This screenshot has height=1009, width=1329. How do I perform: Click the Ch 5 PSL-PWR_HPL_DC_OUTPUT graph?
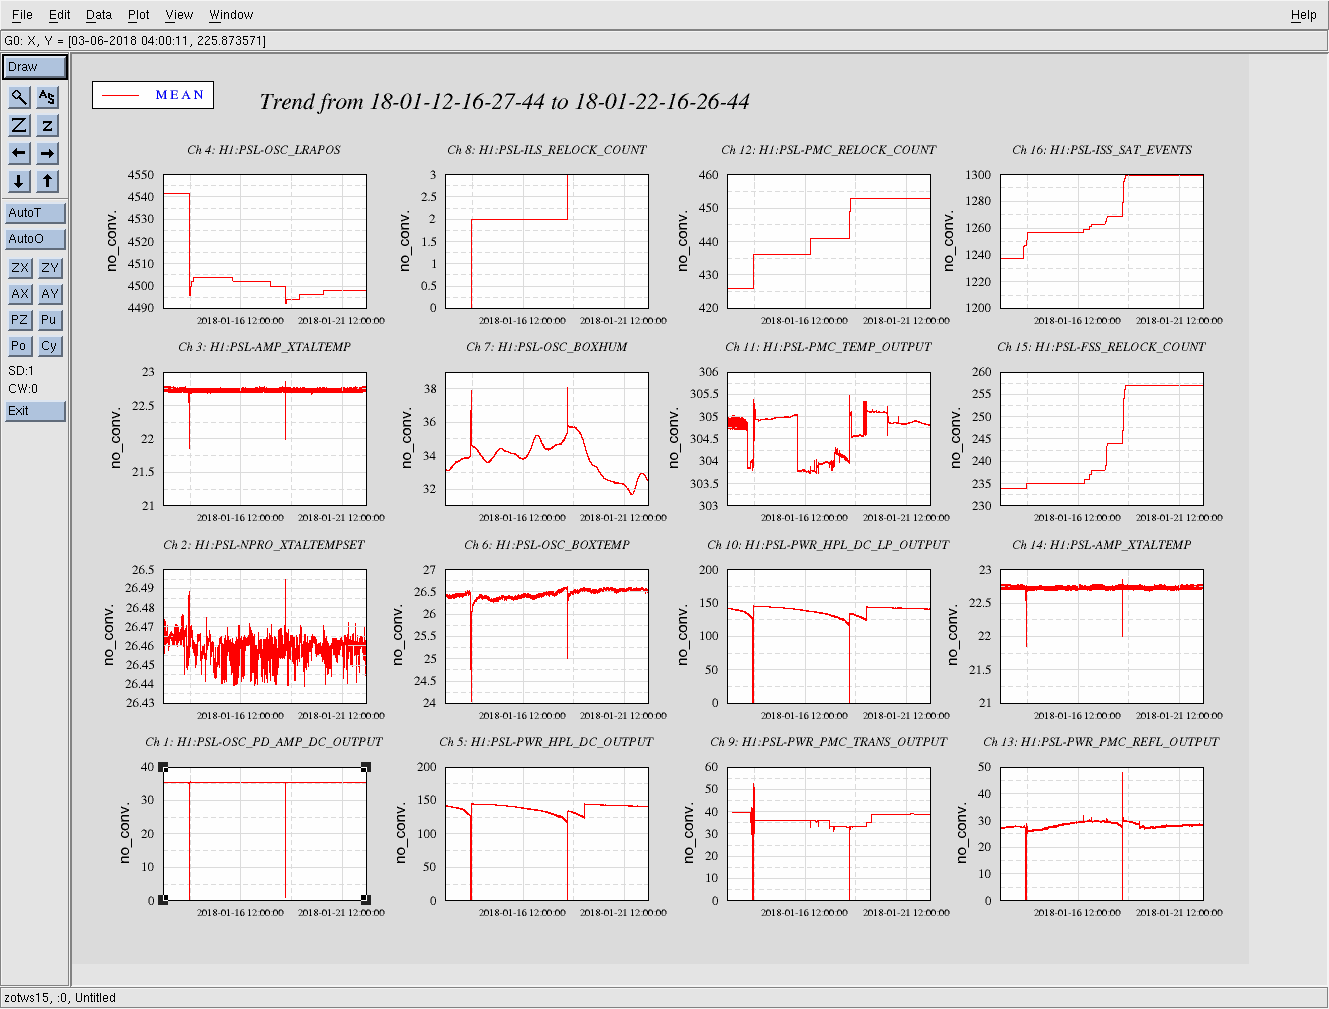(x=547, y=834)
